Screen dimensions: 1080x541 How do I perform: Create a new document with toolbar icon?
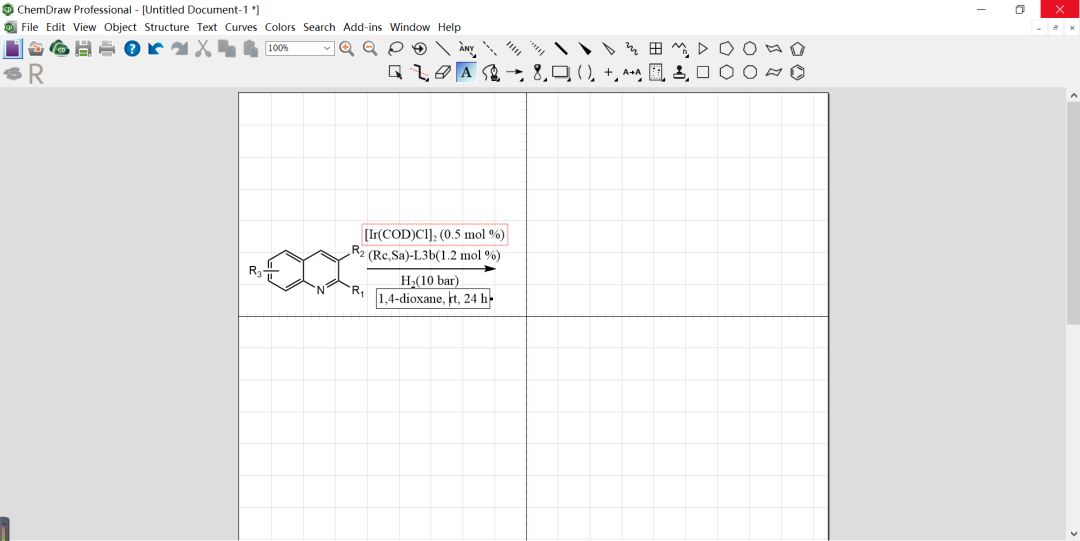click(12, 48)
